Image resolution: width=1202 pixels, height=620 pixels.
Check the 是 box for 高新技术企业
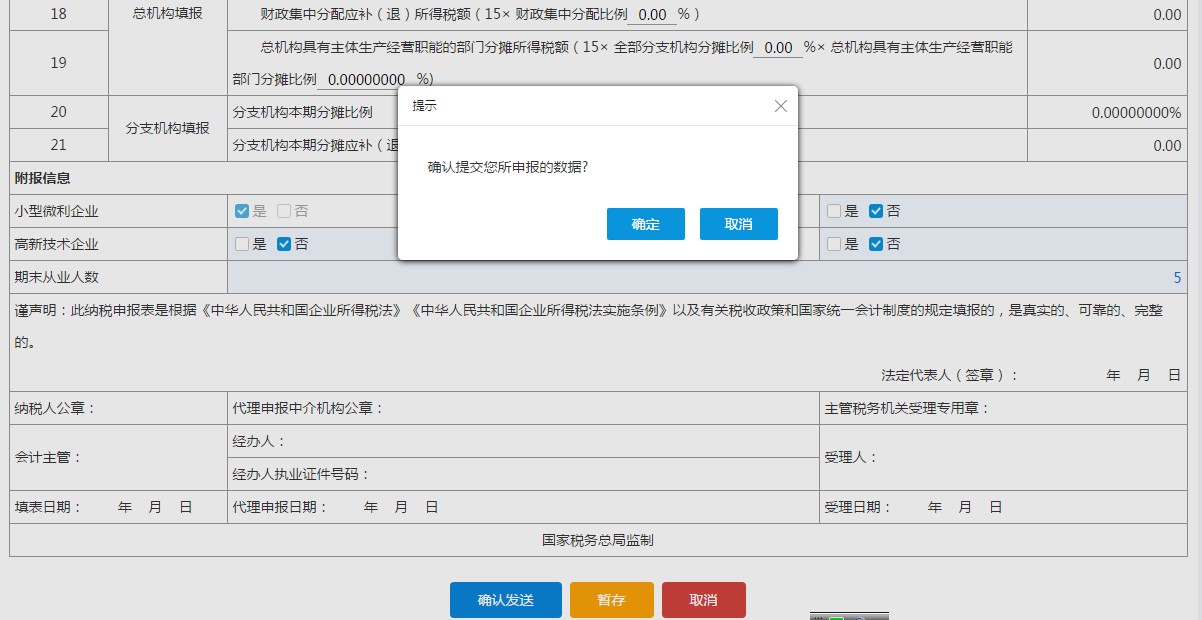click(x=242, y=244)
